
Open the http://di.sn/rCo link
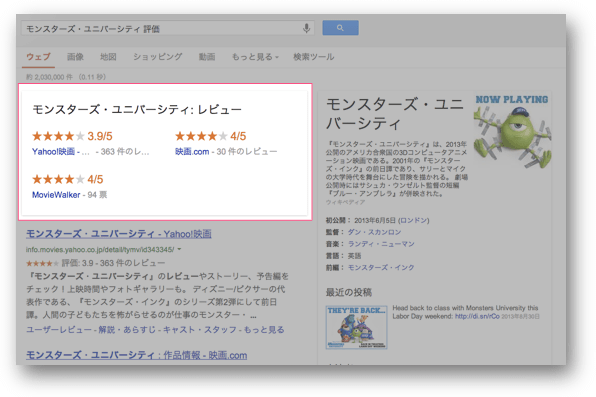pos(477,316)
